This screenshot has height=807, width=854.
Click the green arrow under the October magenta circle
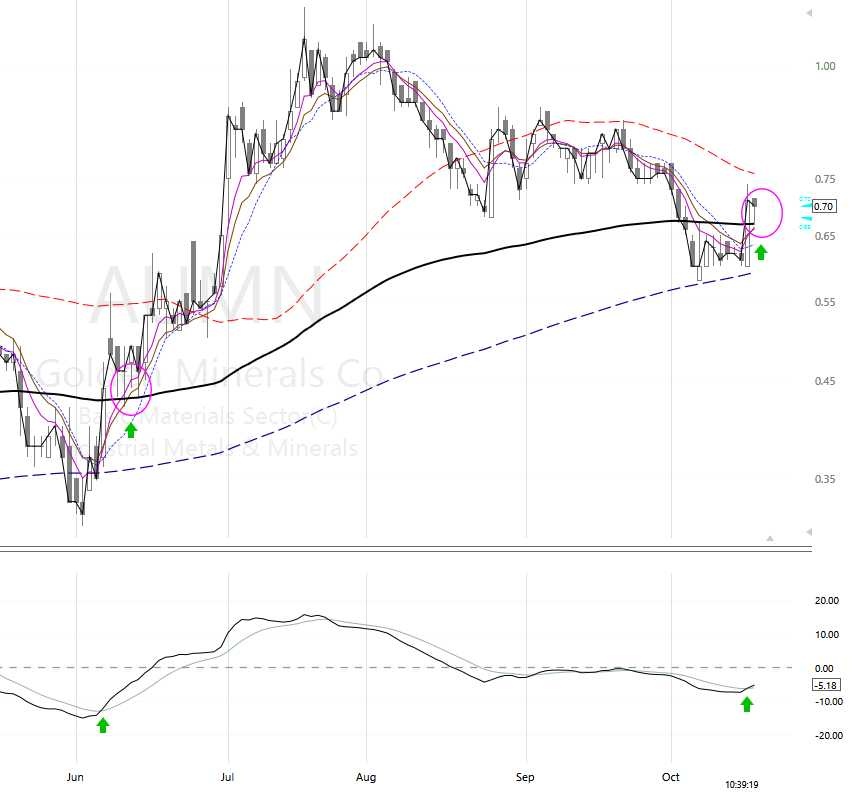pos(761,252)
